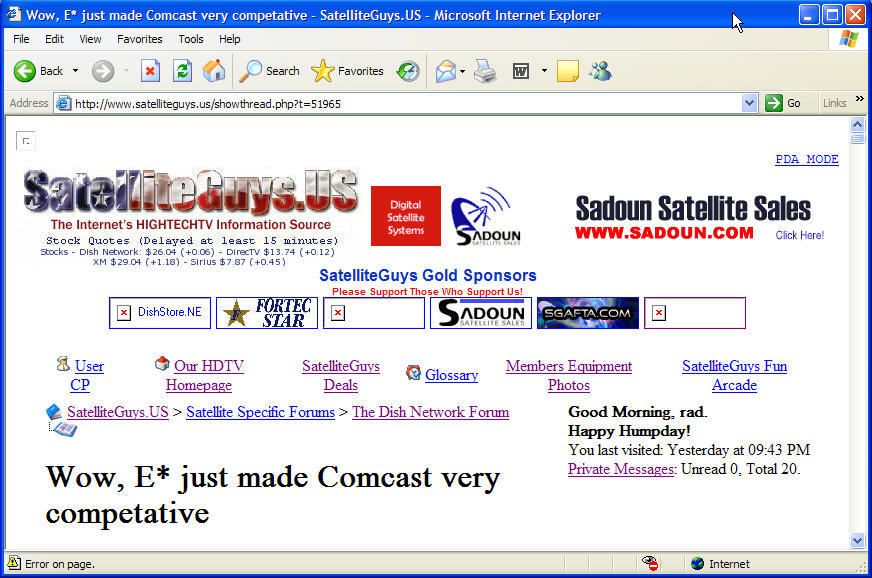Click the PDA MODE link

[807, 159]
